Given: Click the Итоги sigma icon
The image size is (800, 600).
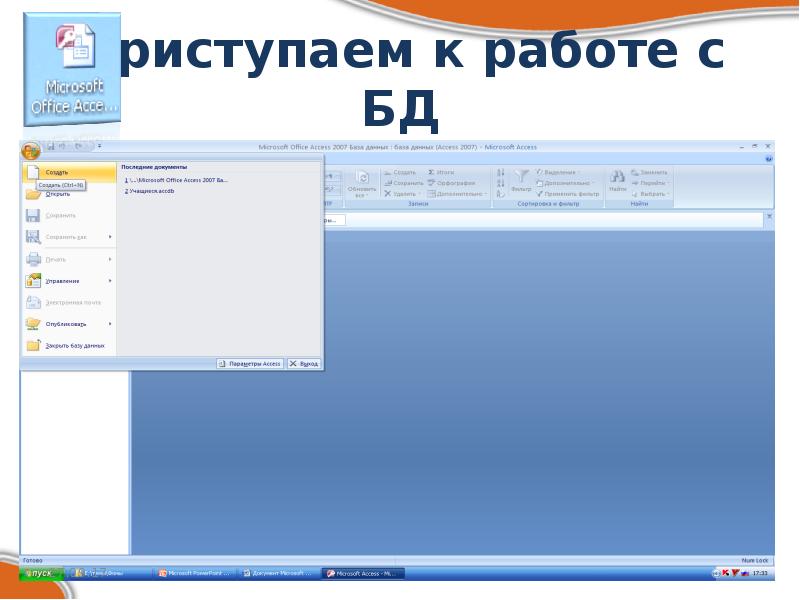Looking at the screenshot, I should 432,172.
